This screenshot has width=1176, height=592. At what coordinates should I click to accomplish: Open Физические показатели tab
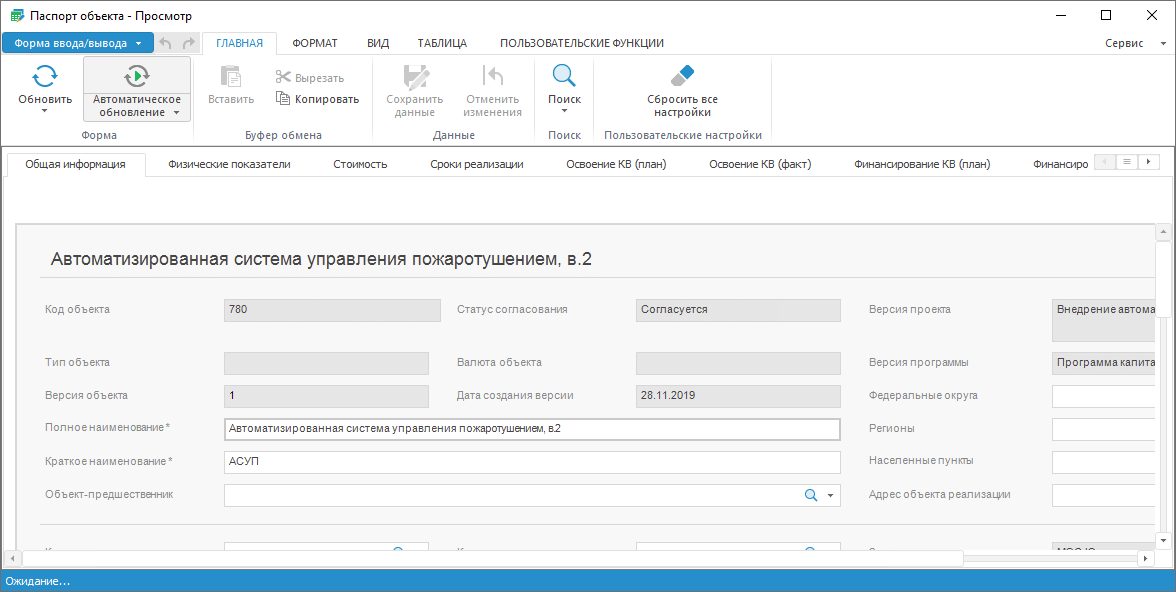[x=229, y=164]
